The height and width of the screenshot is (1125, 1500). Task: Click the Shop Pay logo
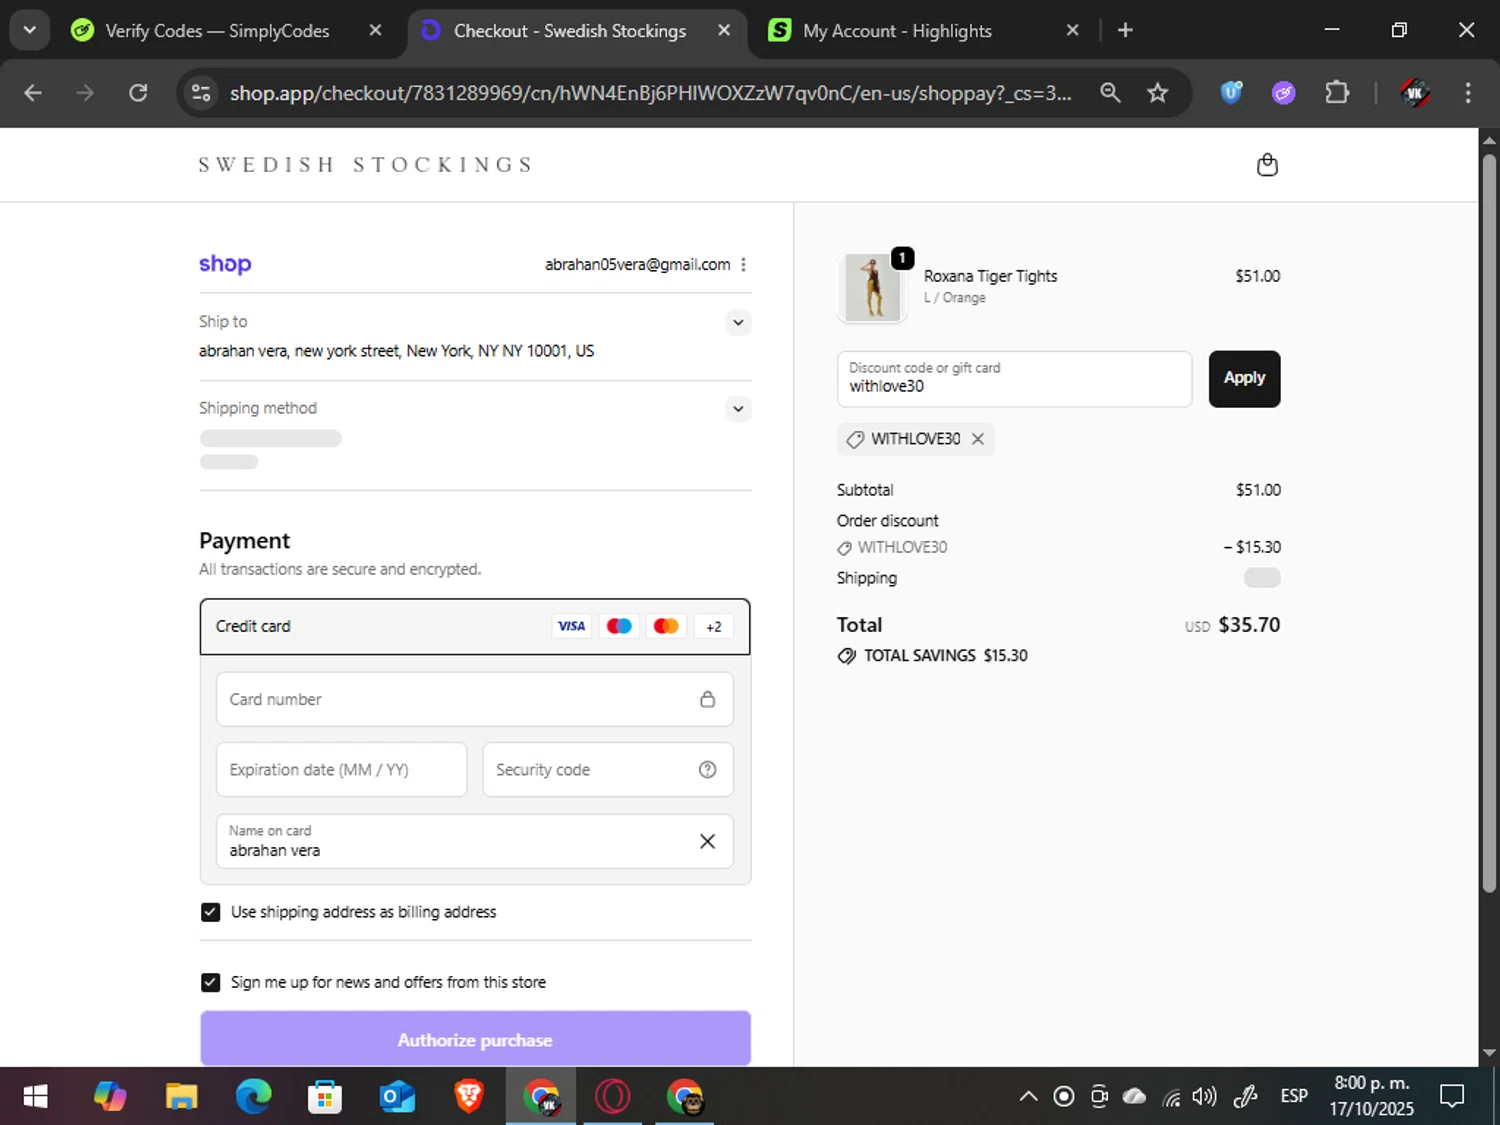click(225, 264)
